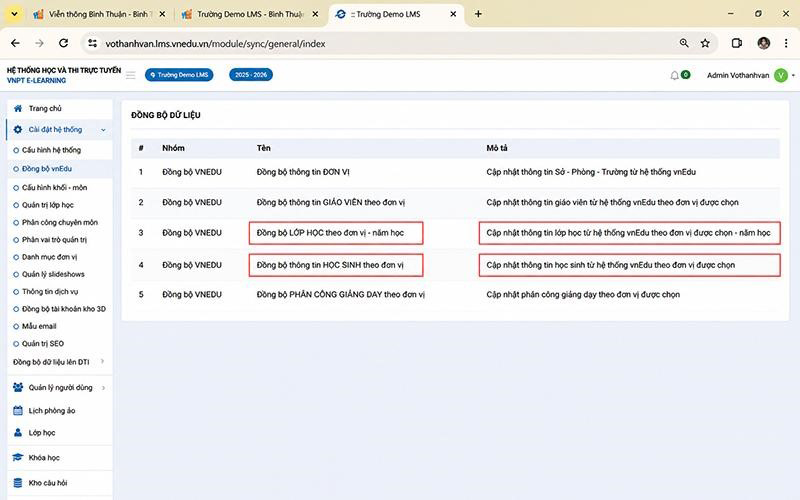Click the Lớp học person icon
Viewport: 800px width, 500px height.
18,433
